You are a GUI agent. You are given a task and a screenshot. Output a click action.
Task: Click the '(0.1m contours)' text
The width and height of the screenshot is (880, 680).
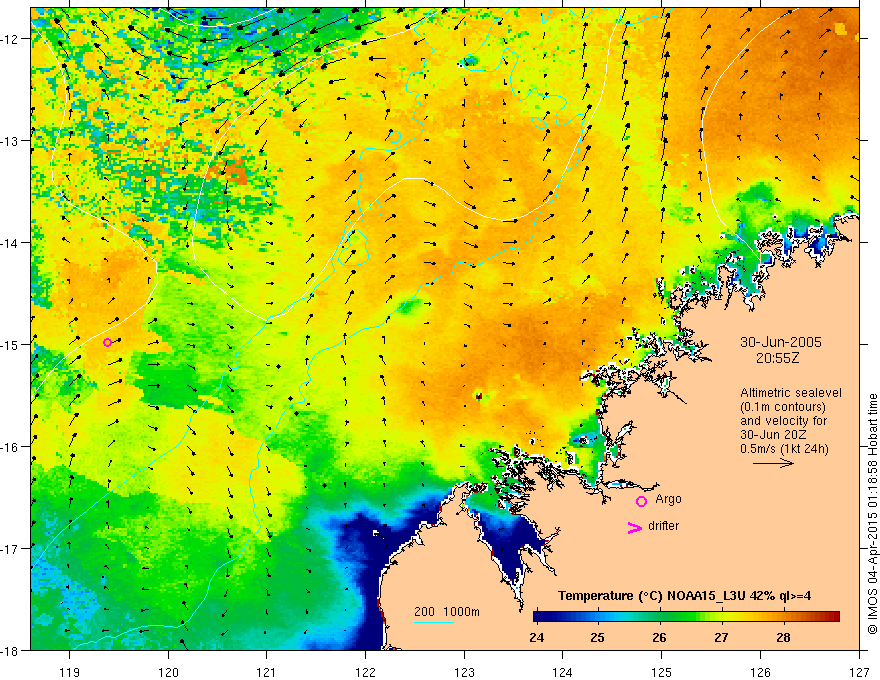[x=783, y=407]
